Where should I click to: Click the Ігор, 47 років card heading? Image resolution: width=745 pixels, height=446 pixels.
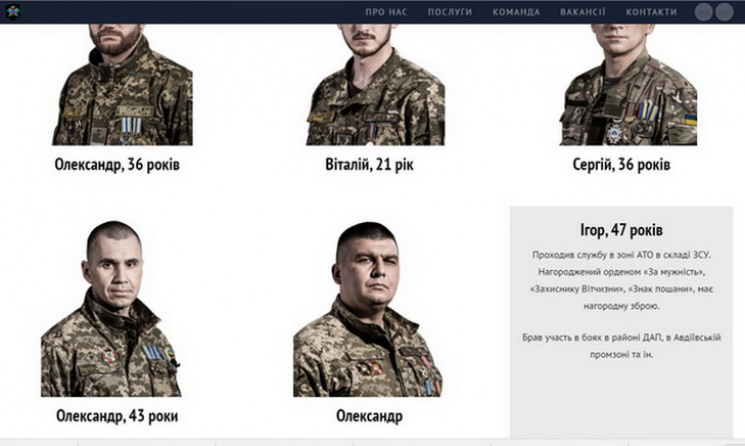point(621,230)
